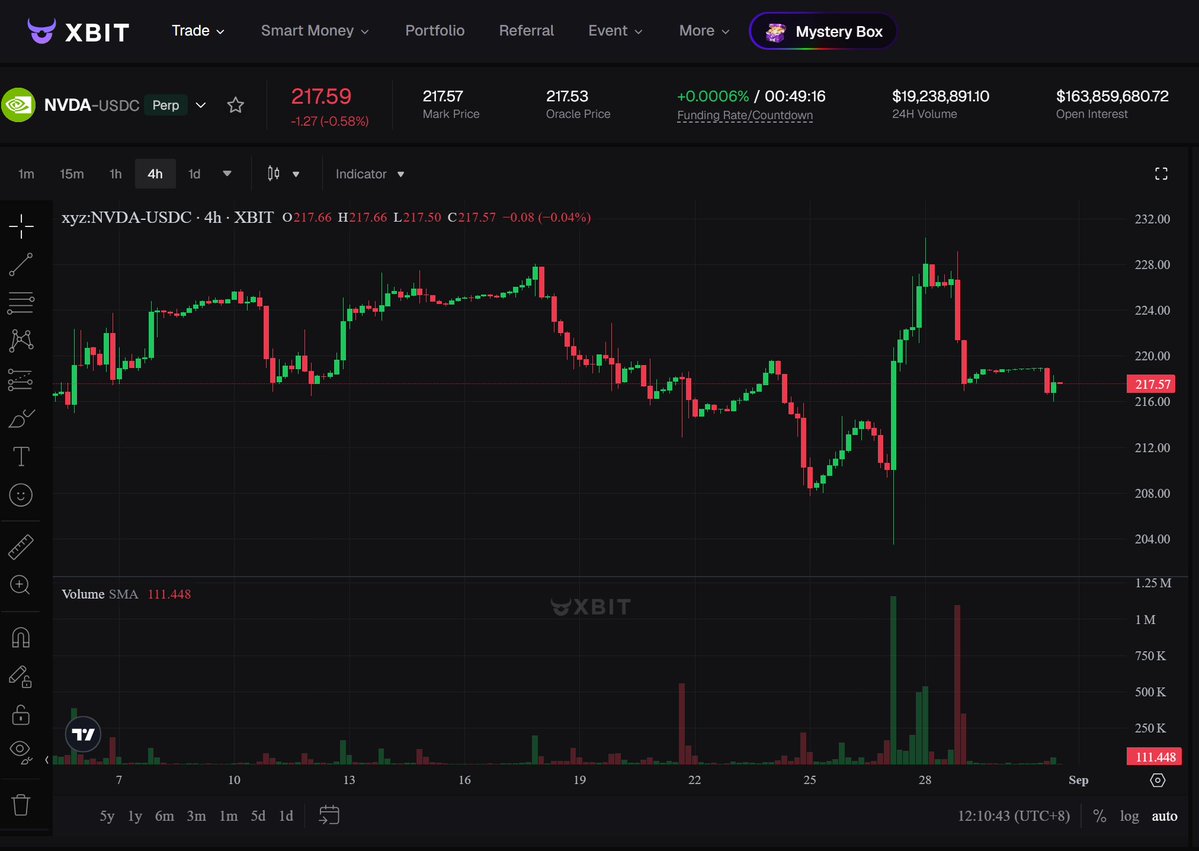Set chart range to 5d
The width and height of the screenshot is (1199, 851).
click(258, 816)
